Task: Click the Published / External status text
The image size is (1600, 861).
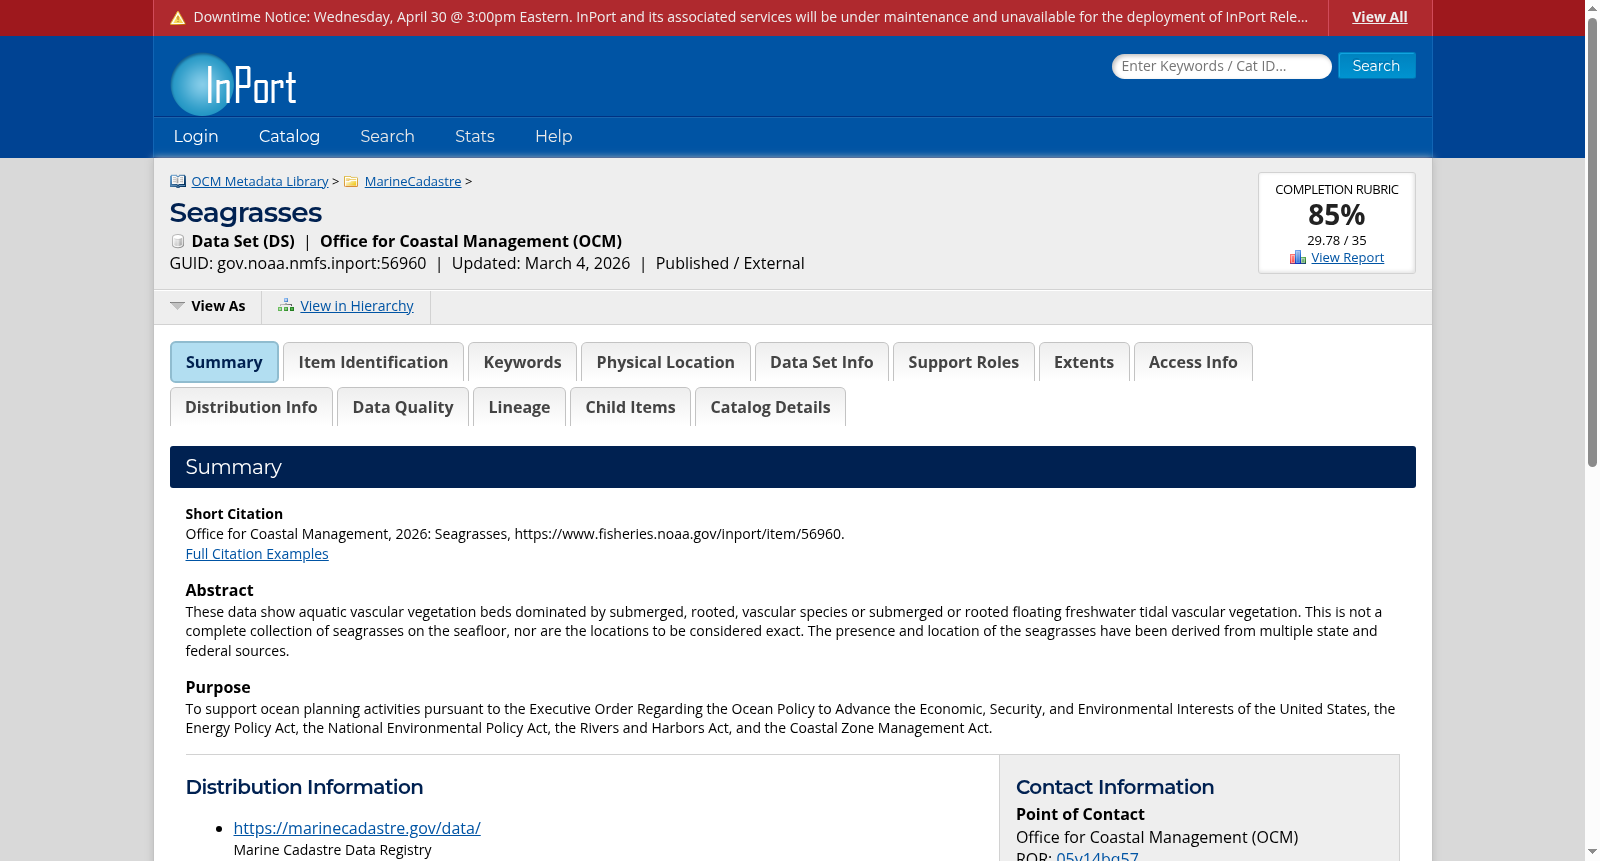Action: [730, 263]
